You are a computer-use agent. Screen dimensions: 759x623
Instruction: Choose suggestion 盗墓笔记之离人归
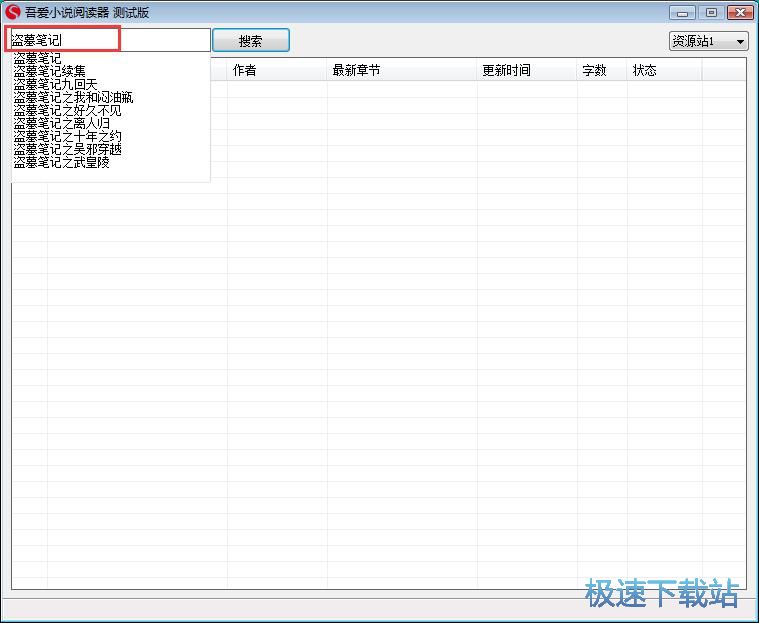coord(61,123)
